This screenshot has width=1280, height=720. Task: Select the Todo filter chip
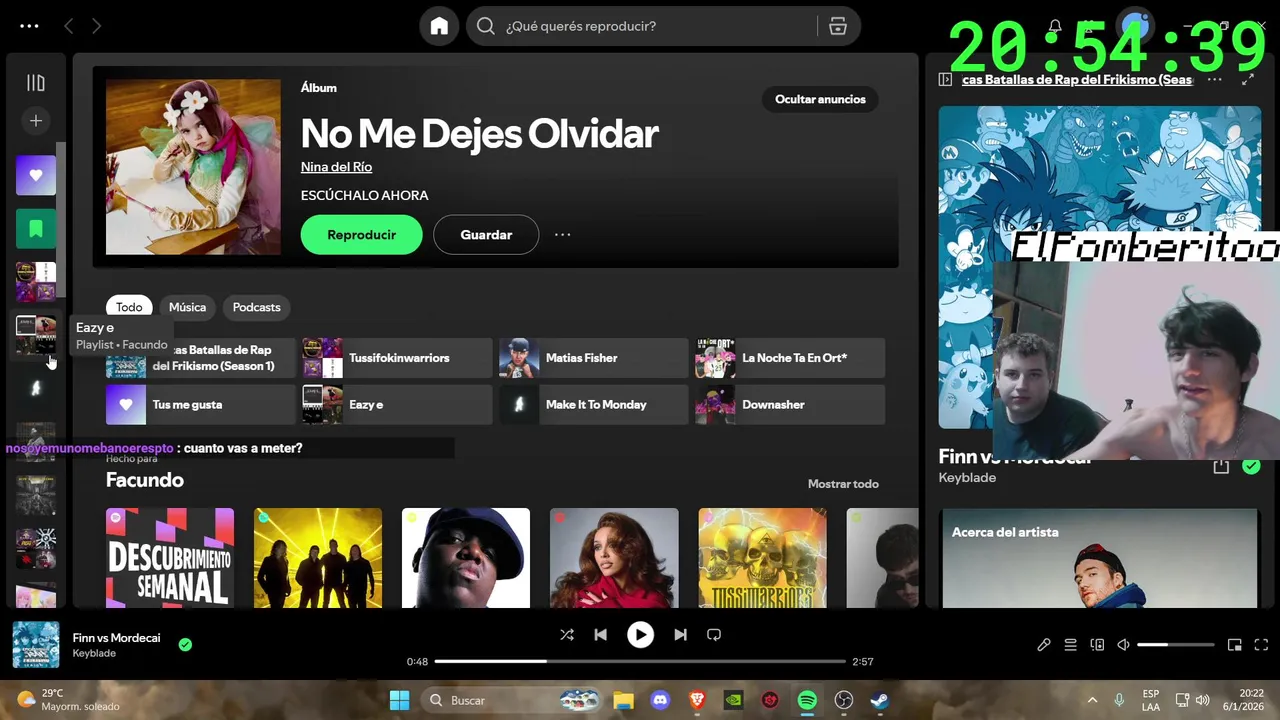click(129, 307)
